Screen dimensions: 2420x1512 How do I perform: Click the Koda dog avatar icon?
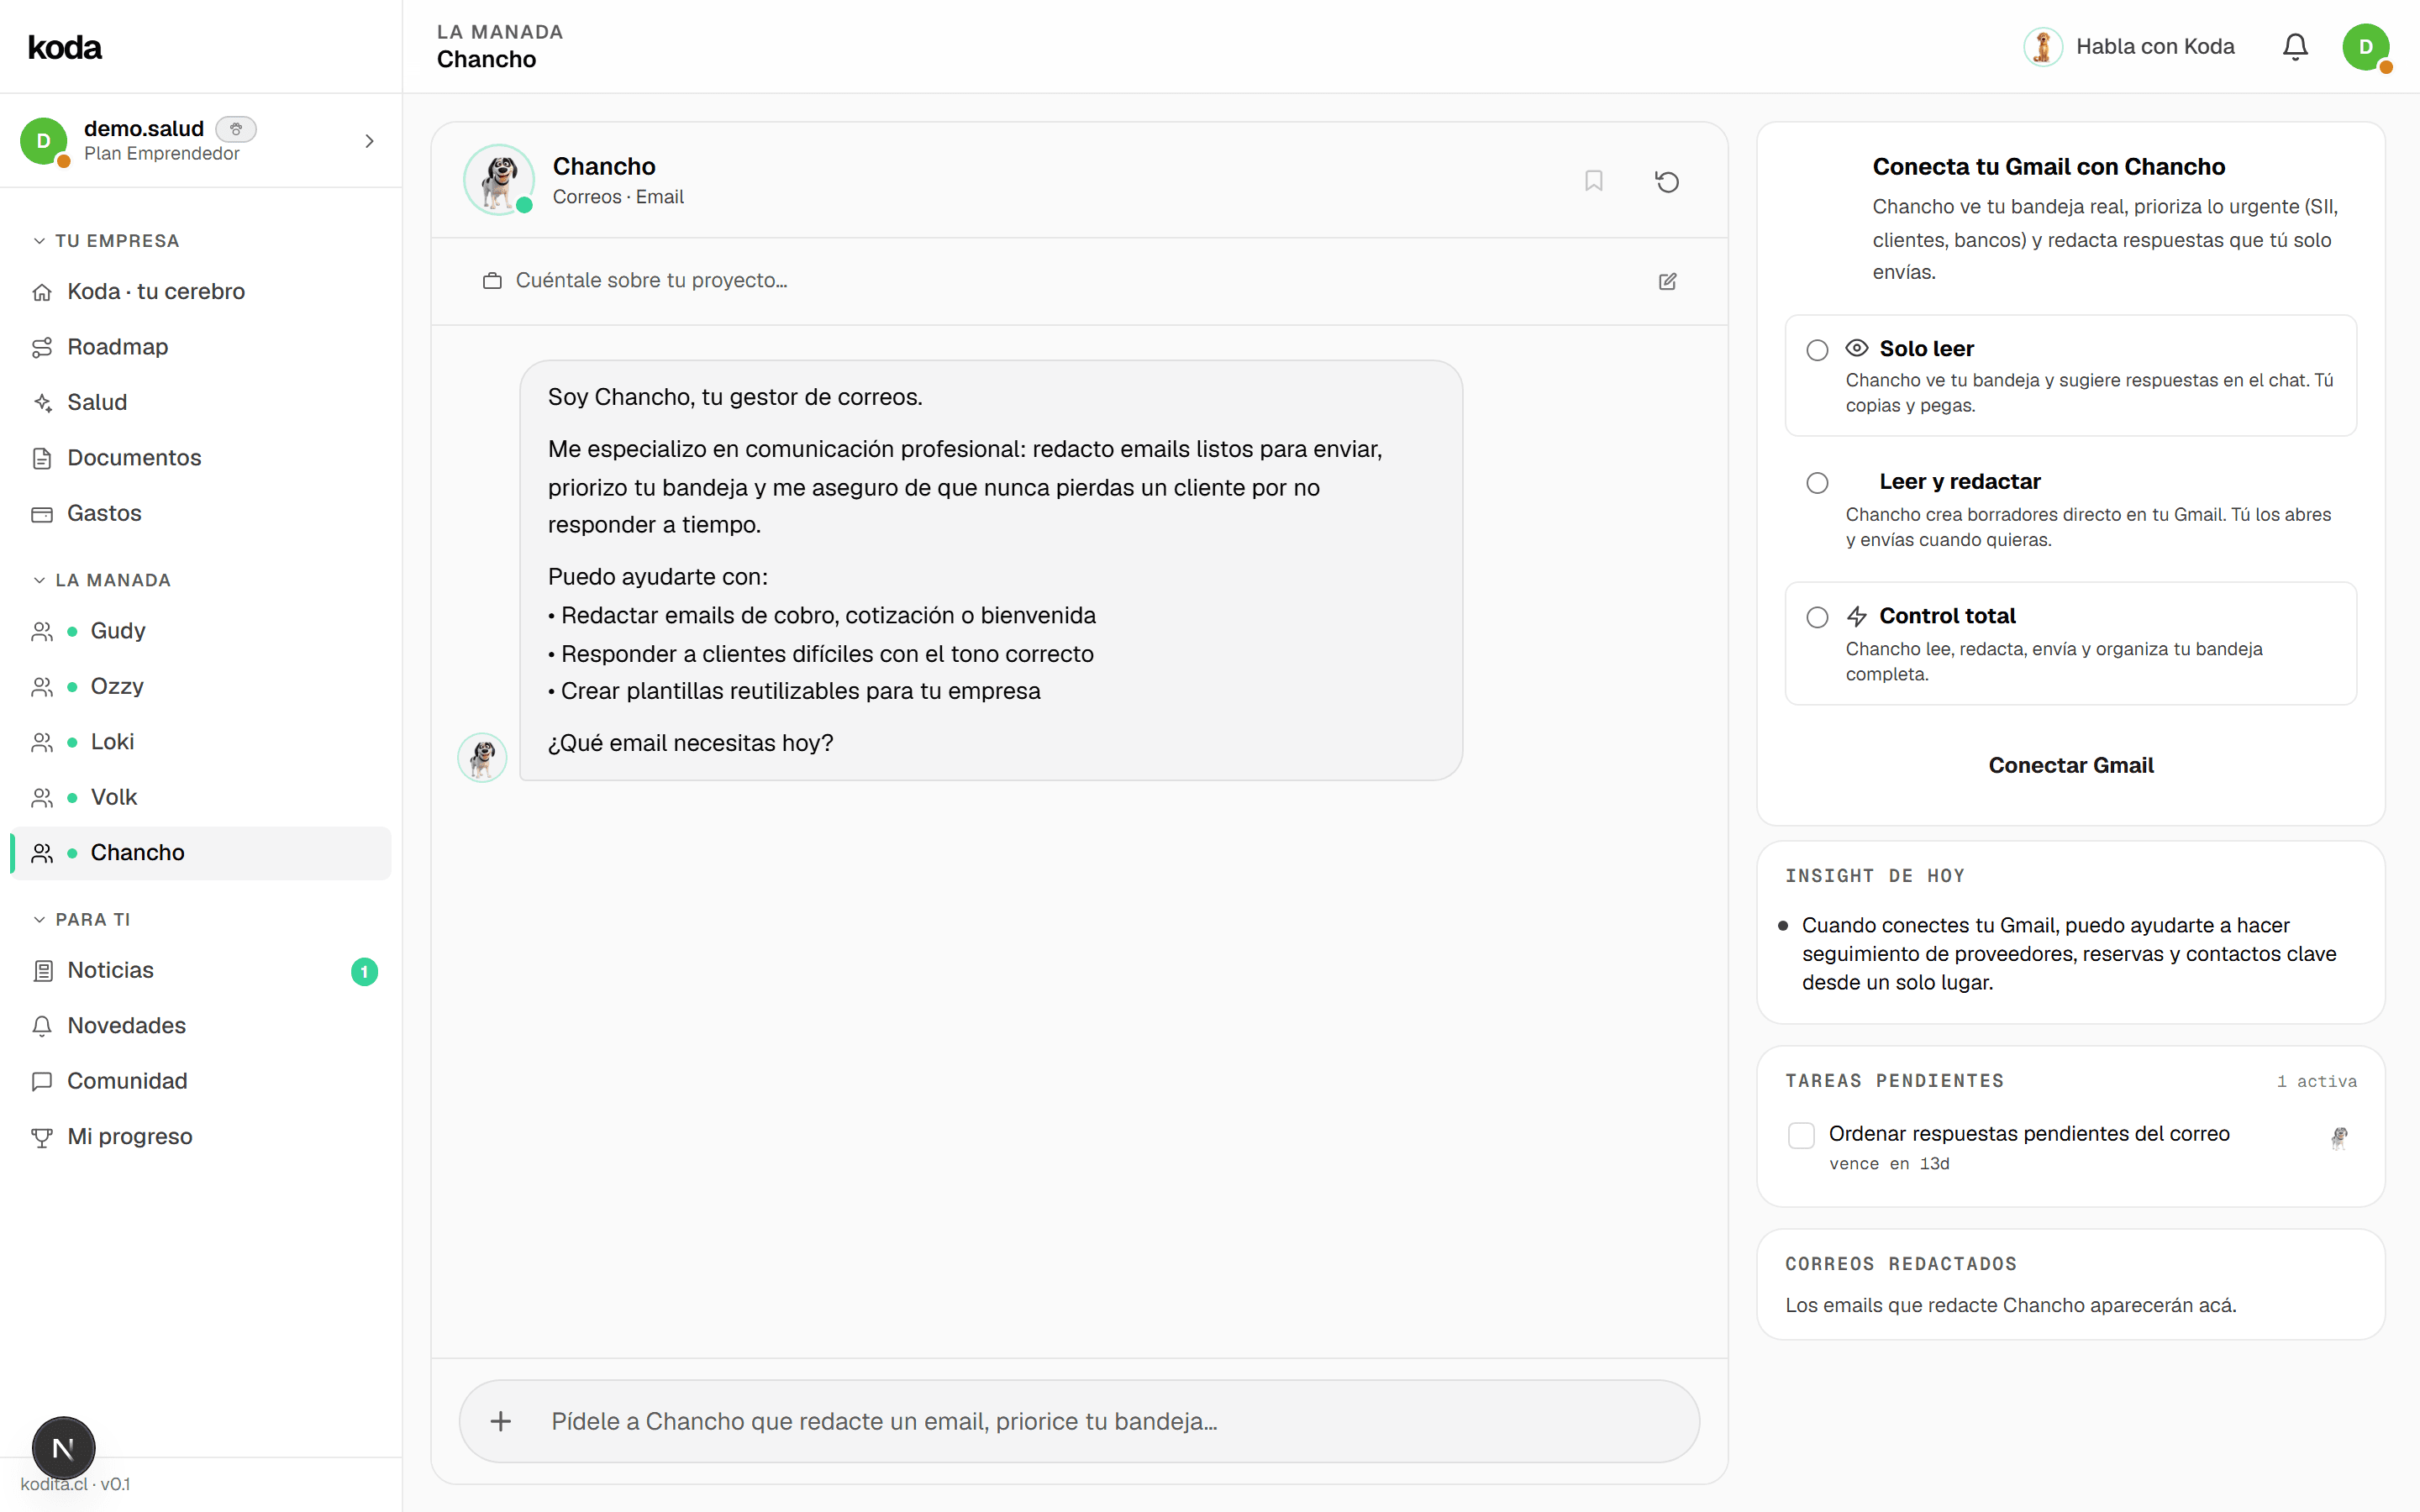(2043, 47)
